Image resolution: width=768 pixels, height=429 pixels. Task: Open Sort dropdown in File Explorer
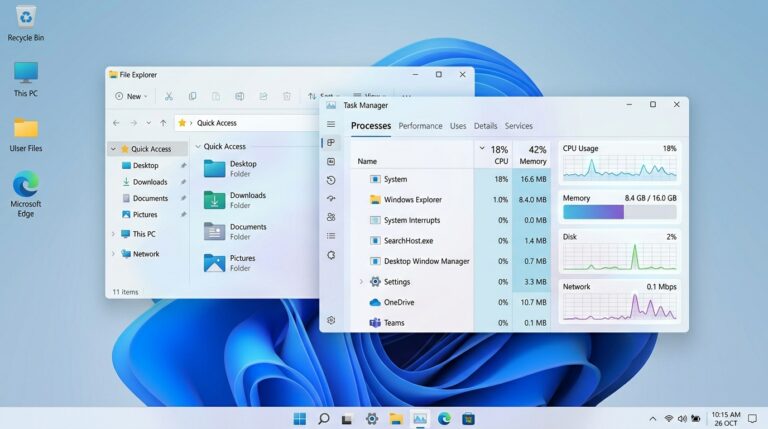[323, 96]
